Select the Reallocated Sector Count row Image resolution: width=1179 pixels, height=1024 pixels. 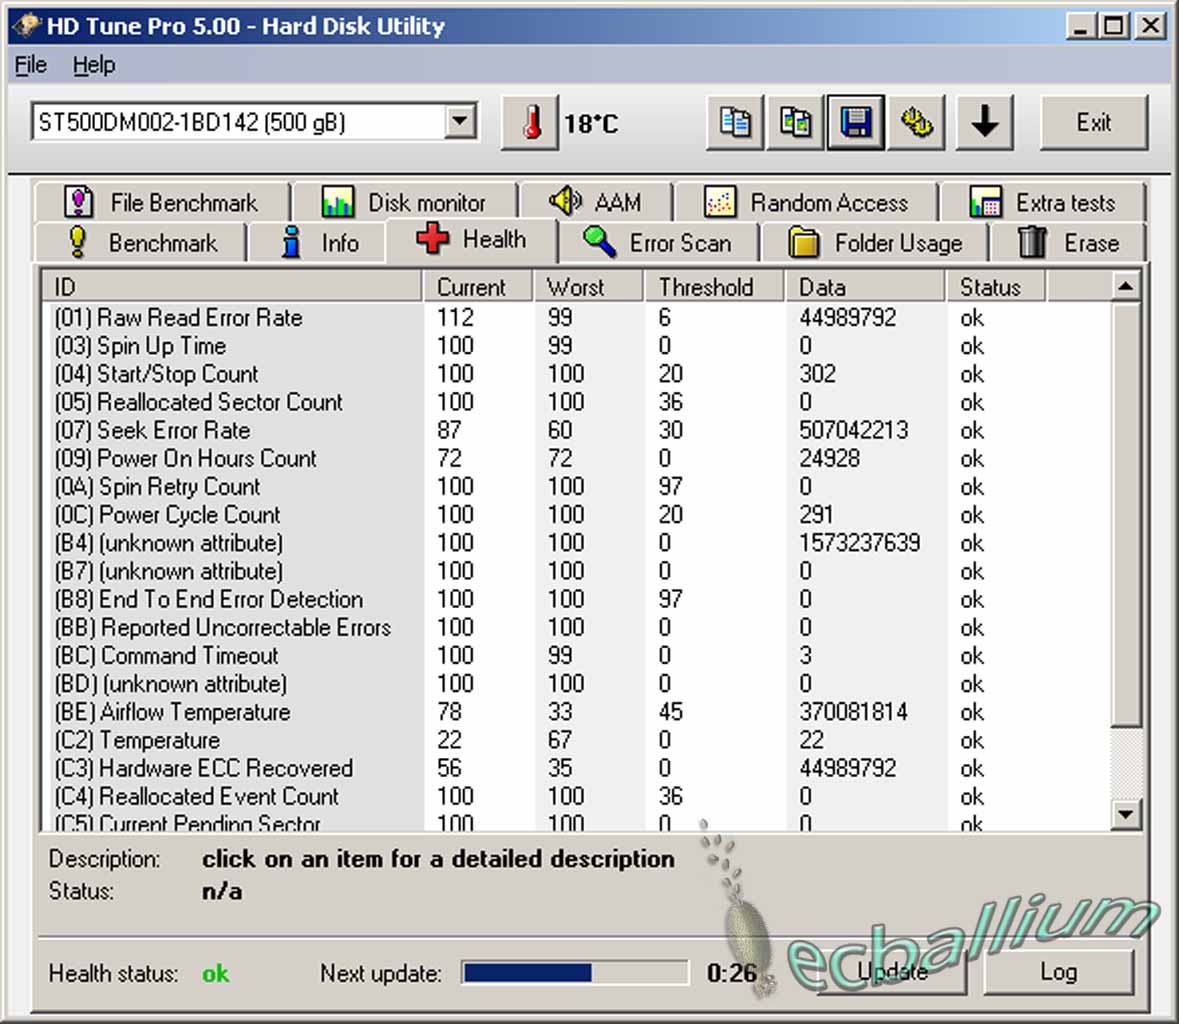(x=220, y=402)
